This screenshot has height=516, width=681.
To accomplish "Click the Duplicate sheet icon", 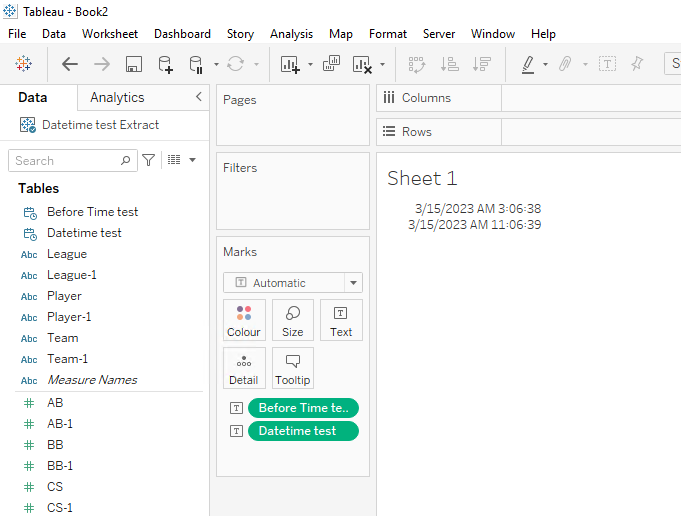I will pyautogui.click(x=332, y=64).
